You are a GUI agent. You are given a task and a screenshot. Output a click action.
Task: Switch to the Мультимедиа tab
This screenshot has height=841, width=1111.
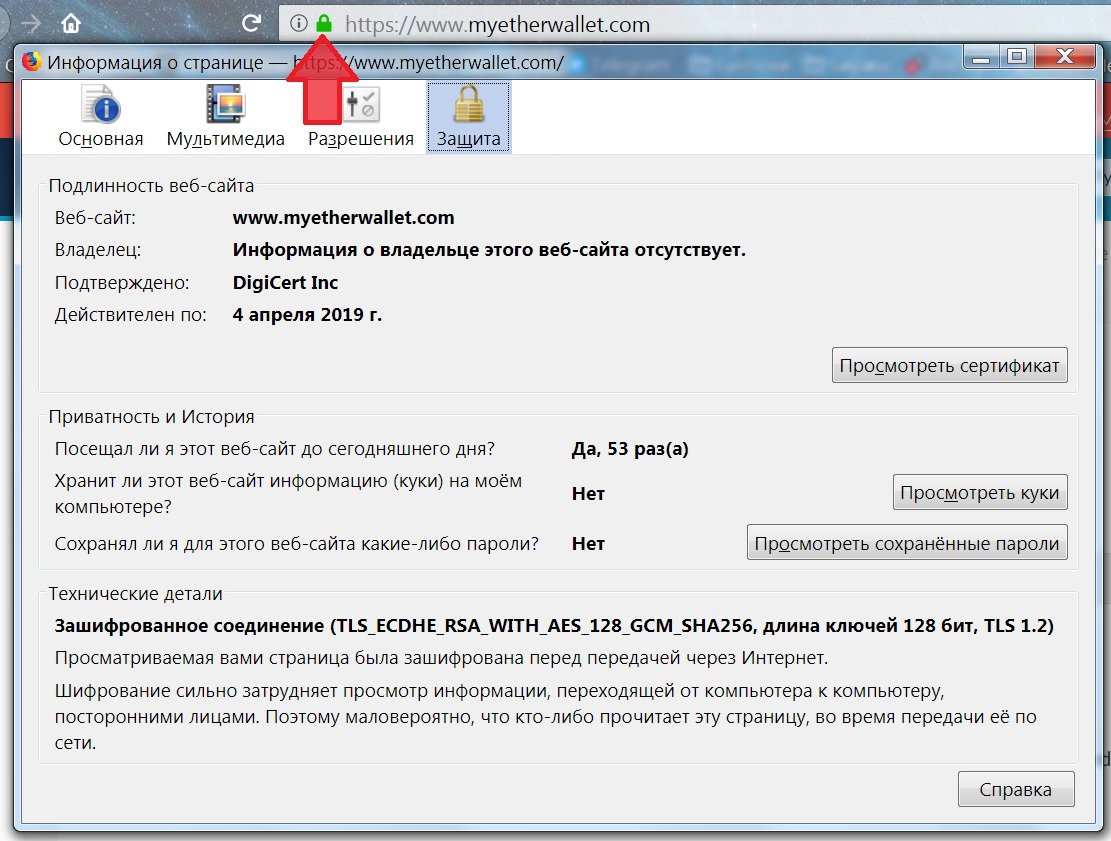point(225,117)
